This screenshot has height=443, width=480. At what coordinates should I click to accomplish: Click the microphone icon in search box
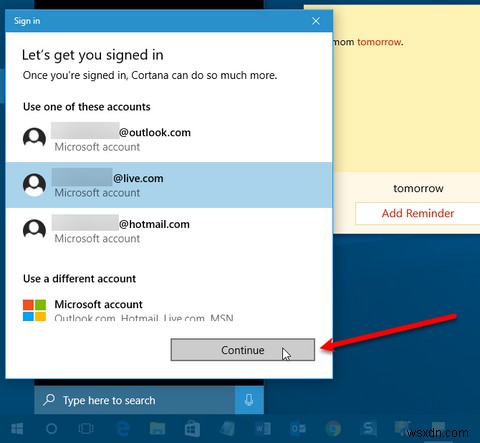[x=249, y=400]
